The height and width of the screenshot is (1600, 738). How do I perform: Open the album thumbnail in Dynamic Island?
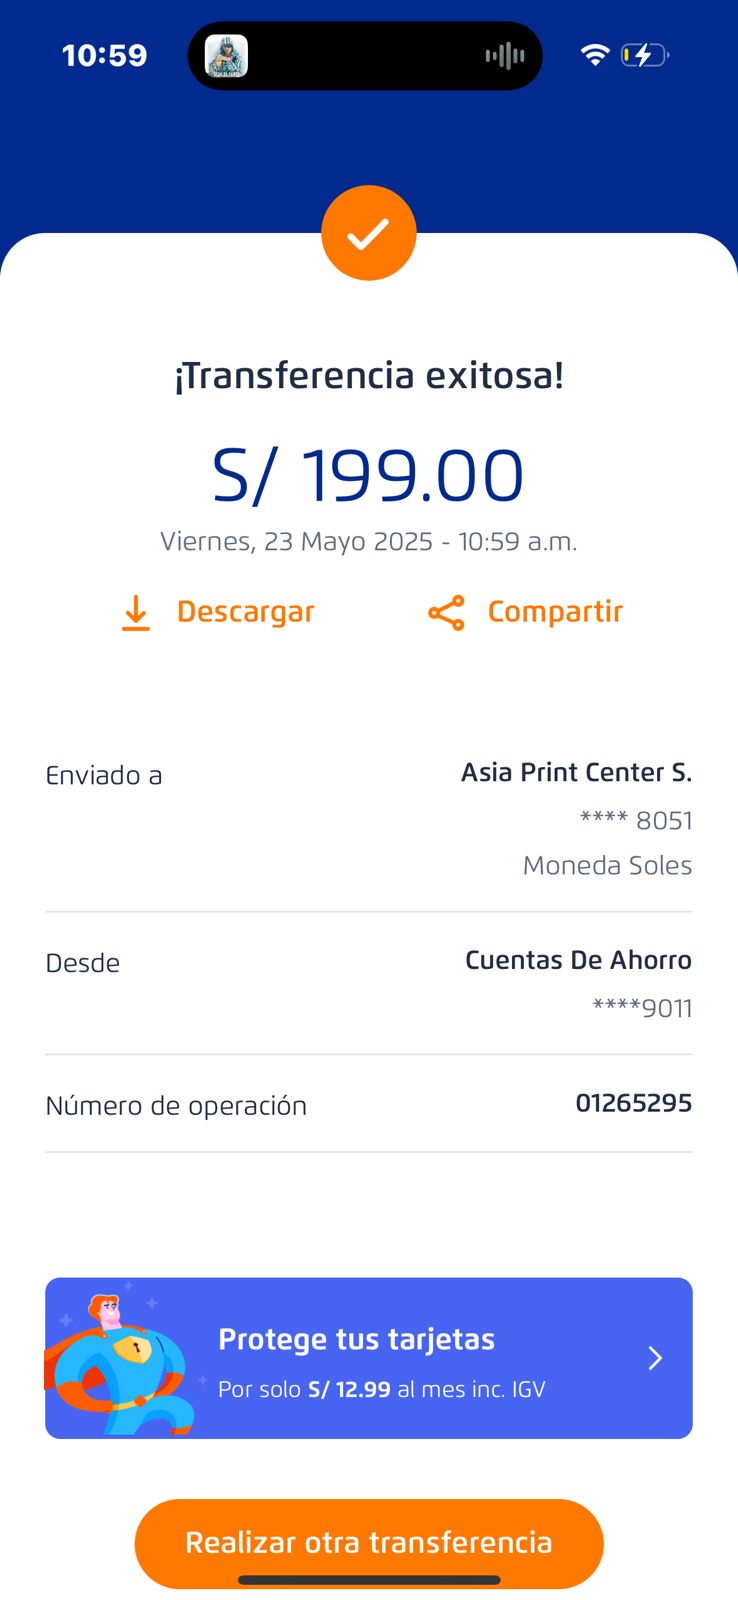tap(227, 56)
